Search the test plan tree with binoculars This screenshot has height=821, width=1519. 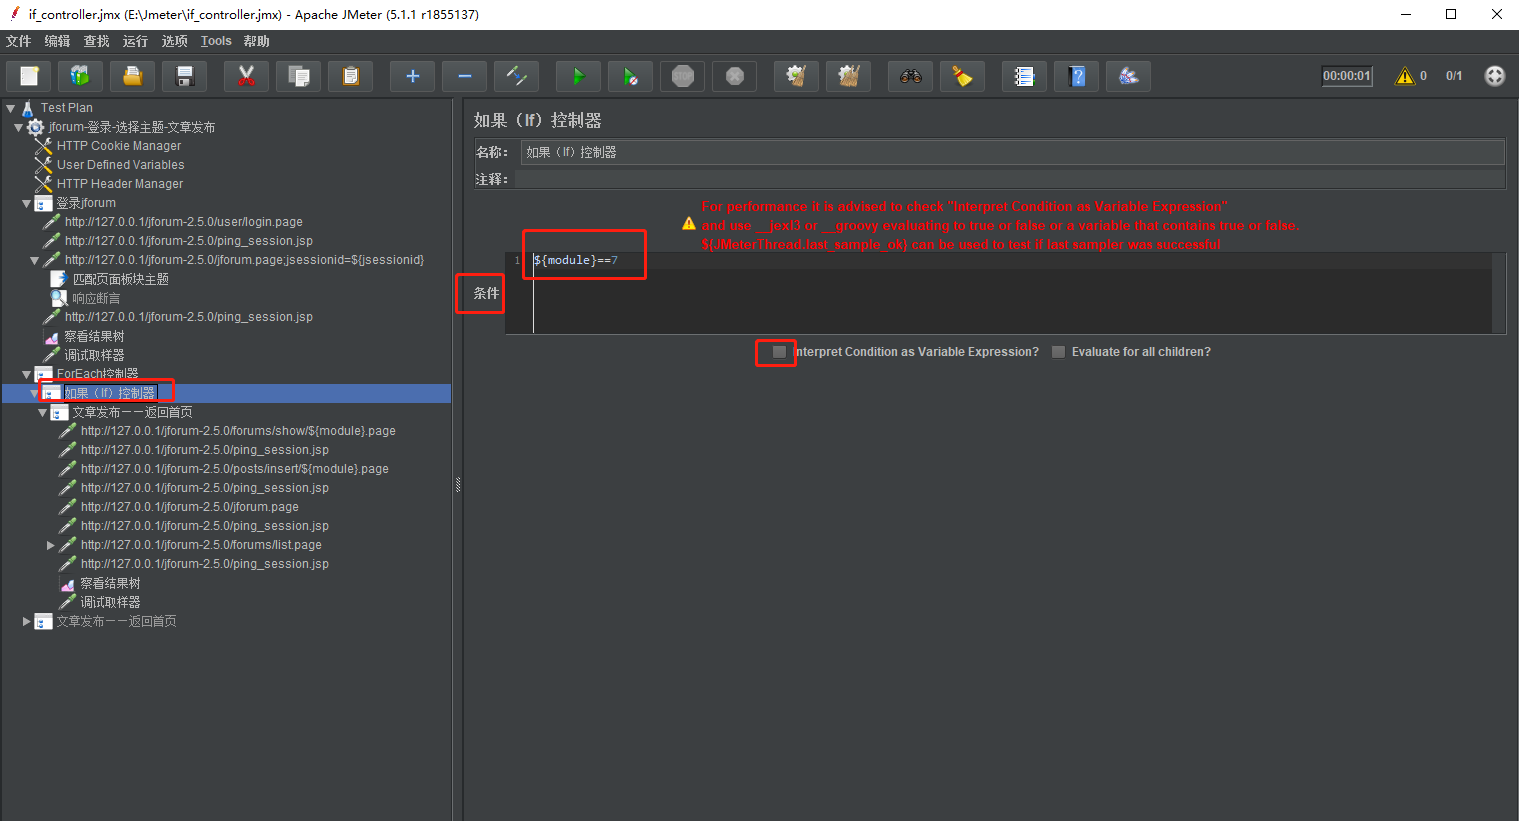(x=910, y=76)
